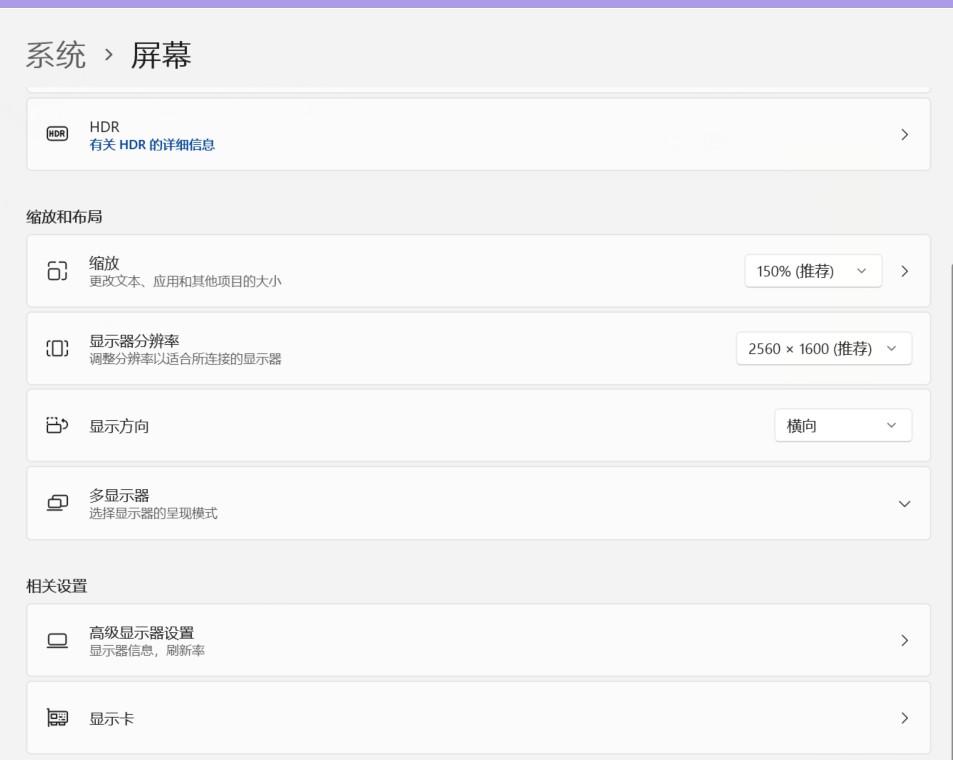Screen dimensions: 953x760
Task: Open the 有关 HDR 的详细信息 link
Action: tap(152, 145)
